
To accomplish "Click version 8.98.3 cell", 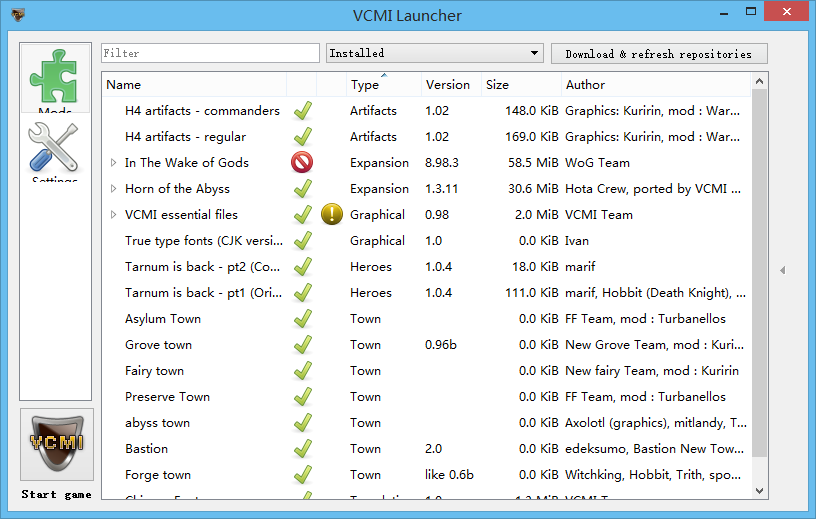I will click(442, 162).
